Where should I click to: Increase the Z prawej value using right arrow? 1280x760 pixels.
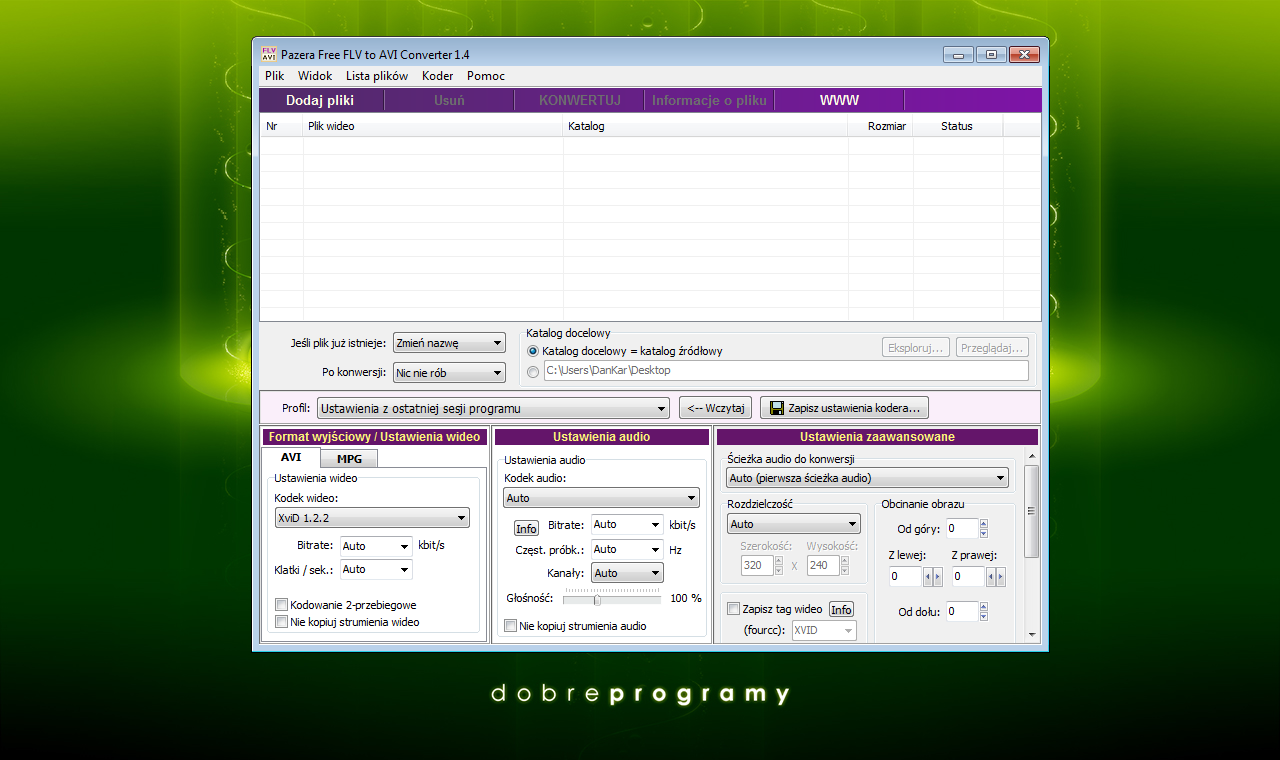pos(1000,577)
